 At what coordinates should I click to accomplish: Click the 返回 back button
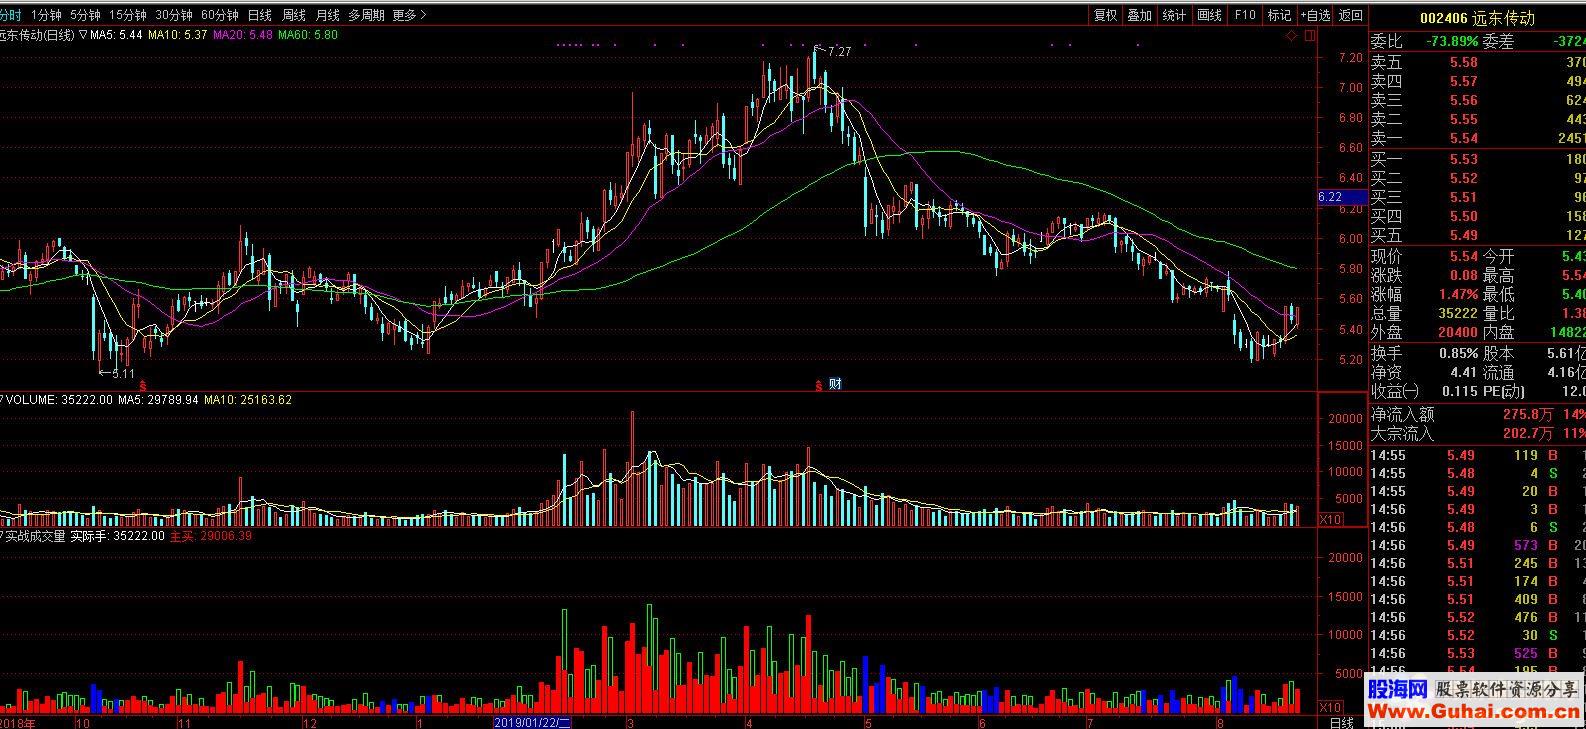pos(1351,15)
